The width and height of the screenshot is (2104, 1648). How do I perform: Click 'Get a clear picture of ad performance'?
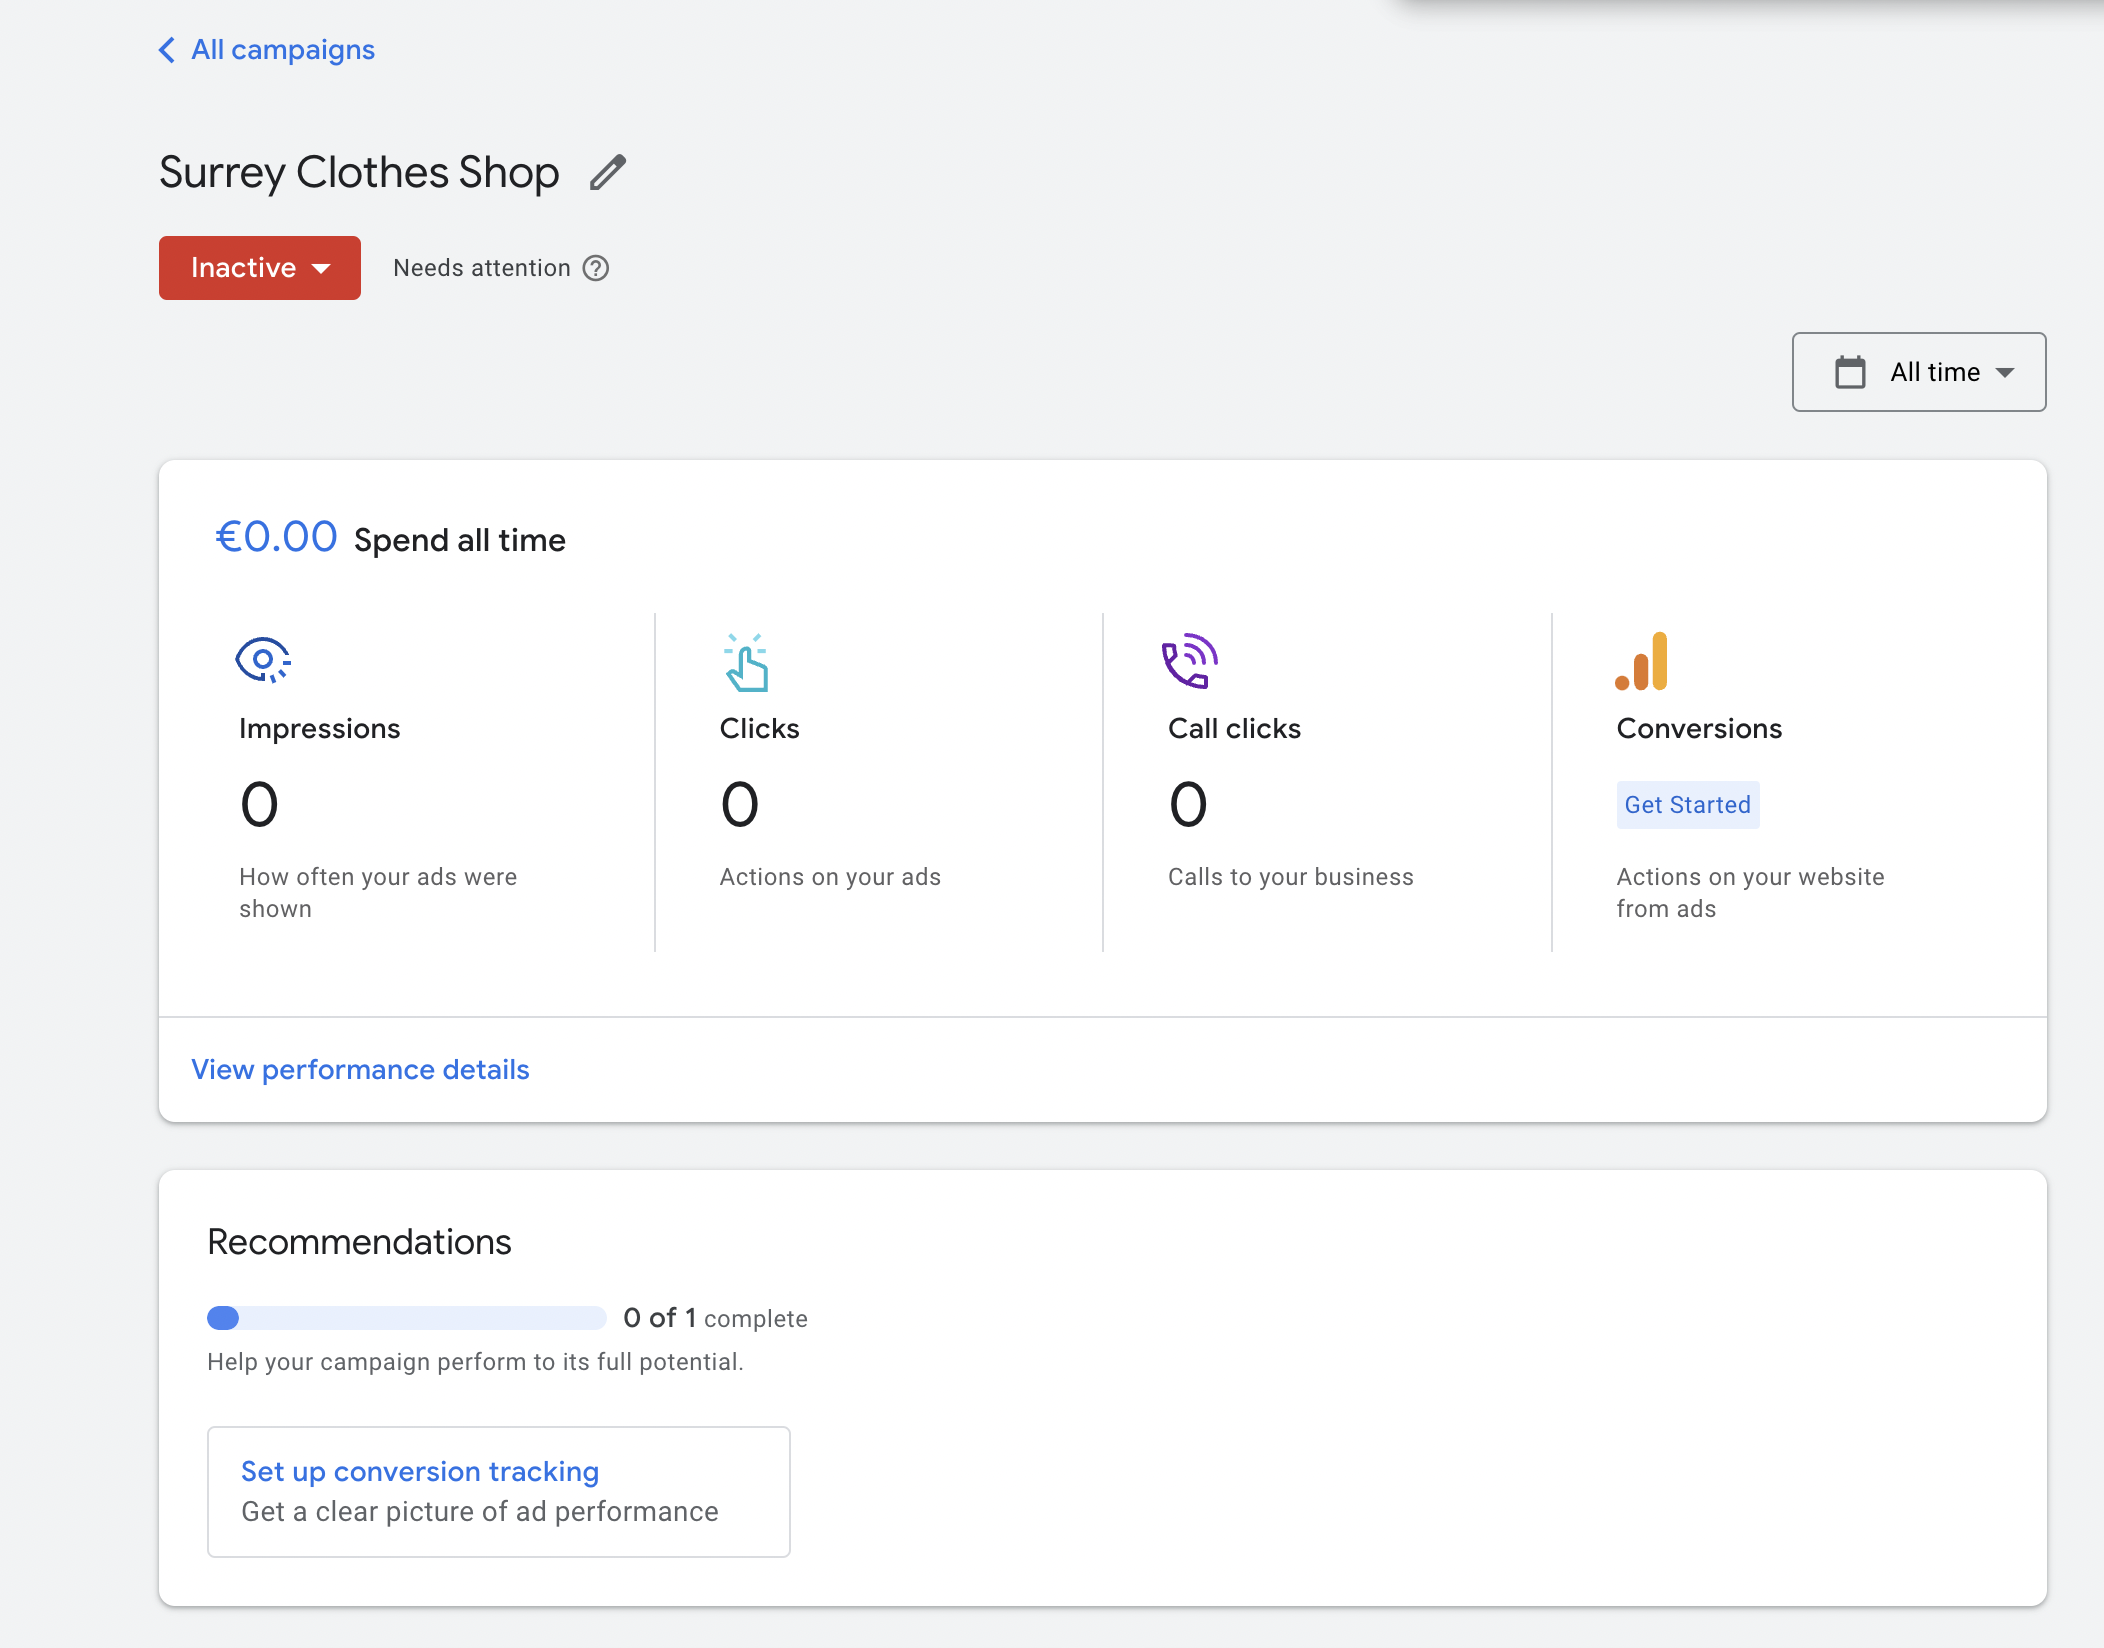coord(480,1512)
